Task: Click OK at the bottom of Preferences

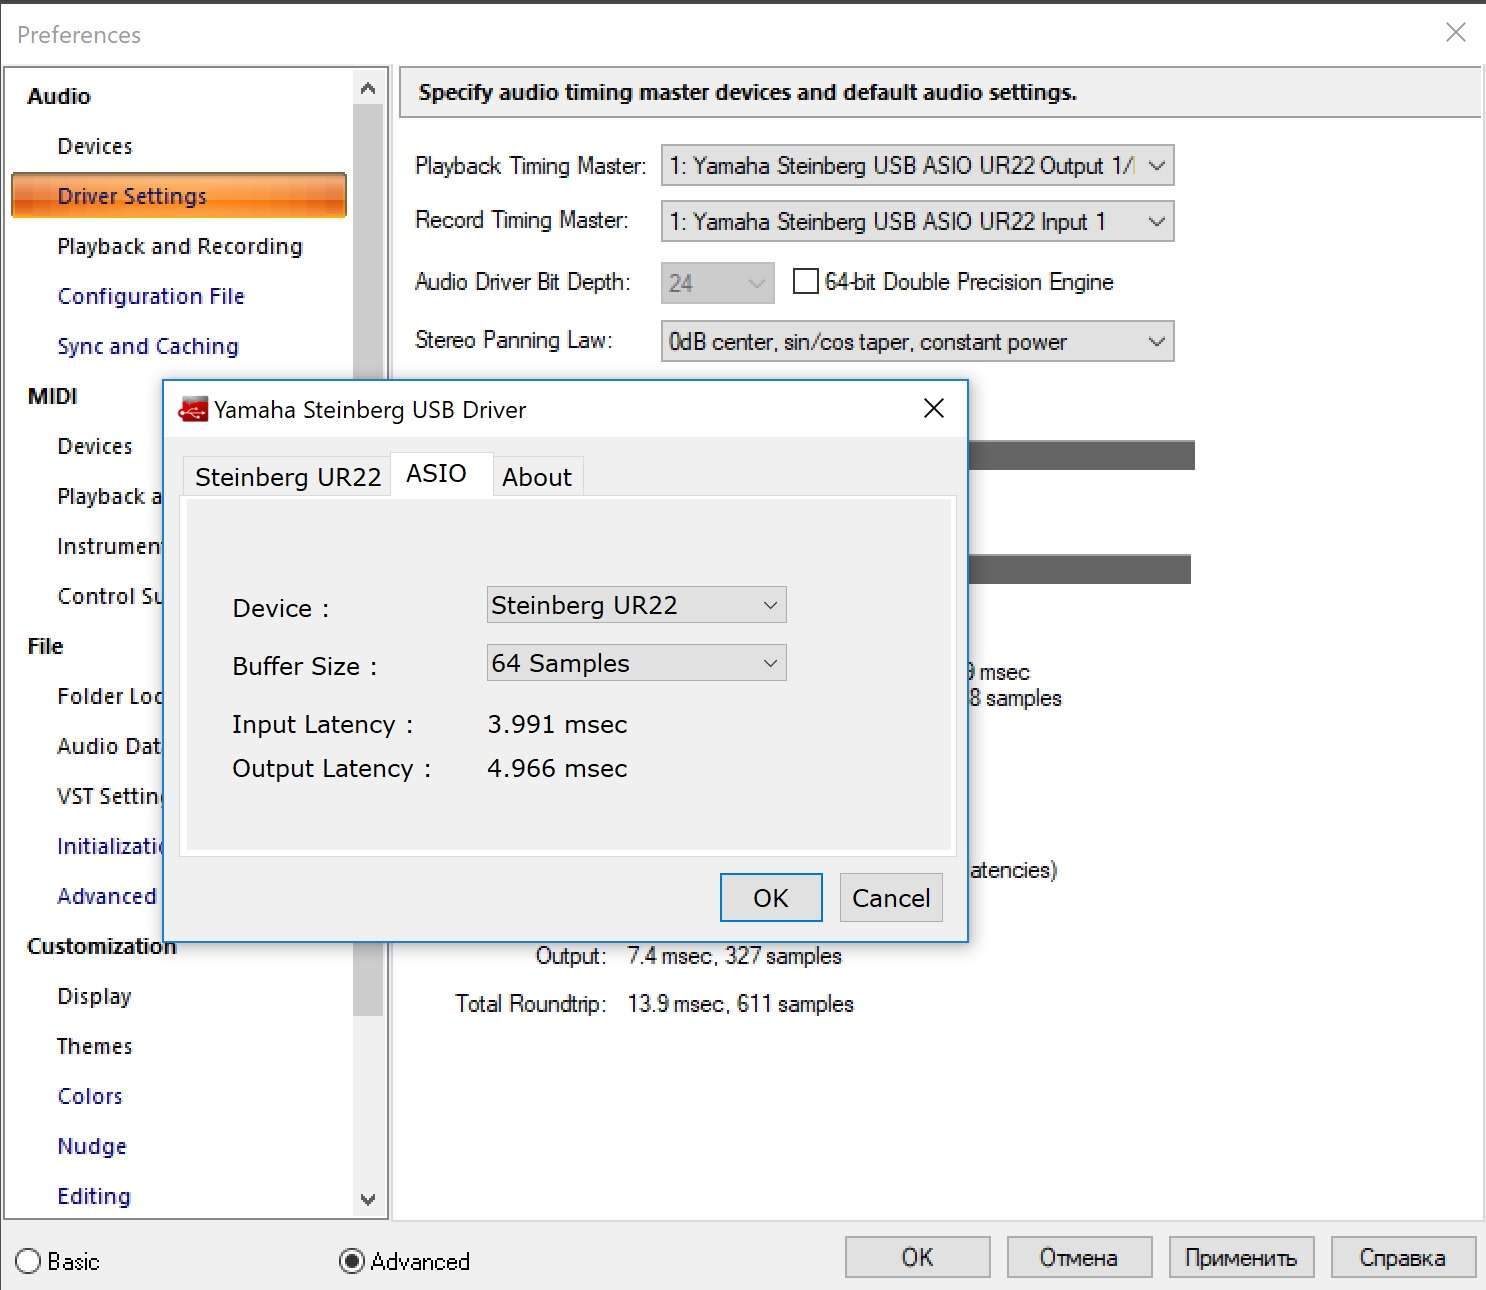Action: click(917, 1257)
